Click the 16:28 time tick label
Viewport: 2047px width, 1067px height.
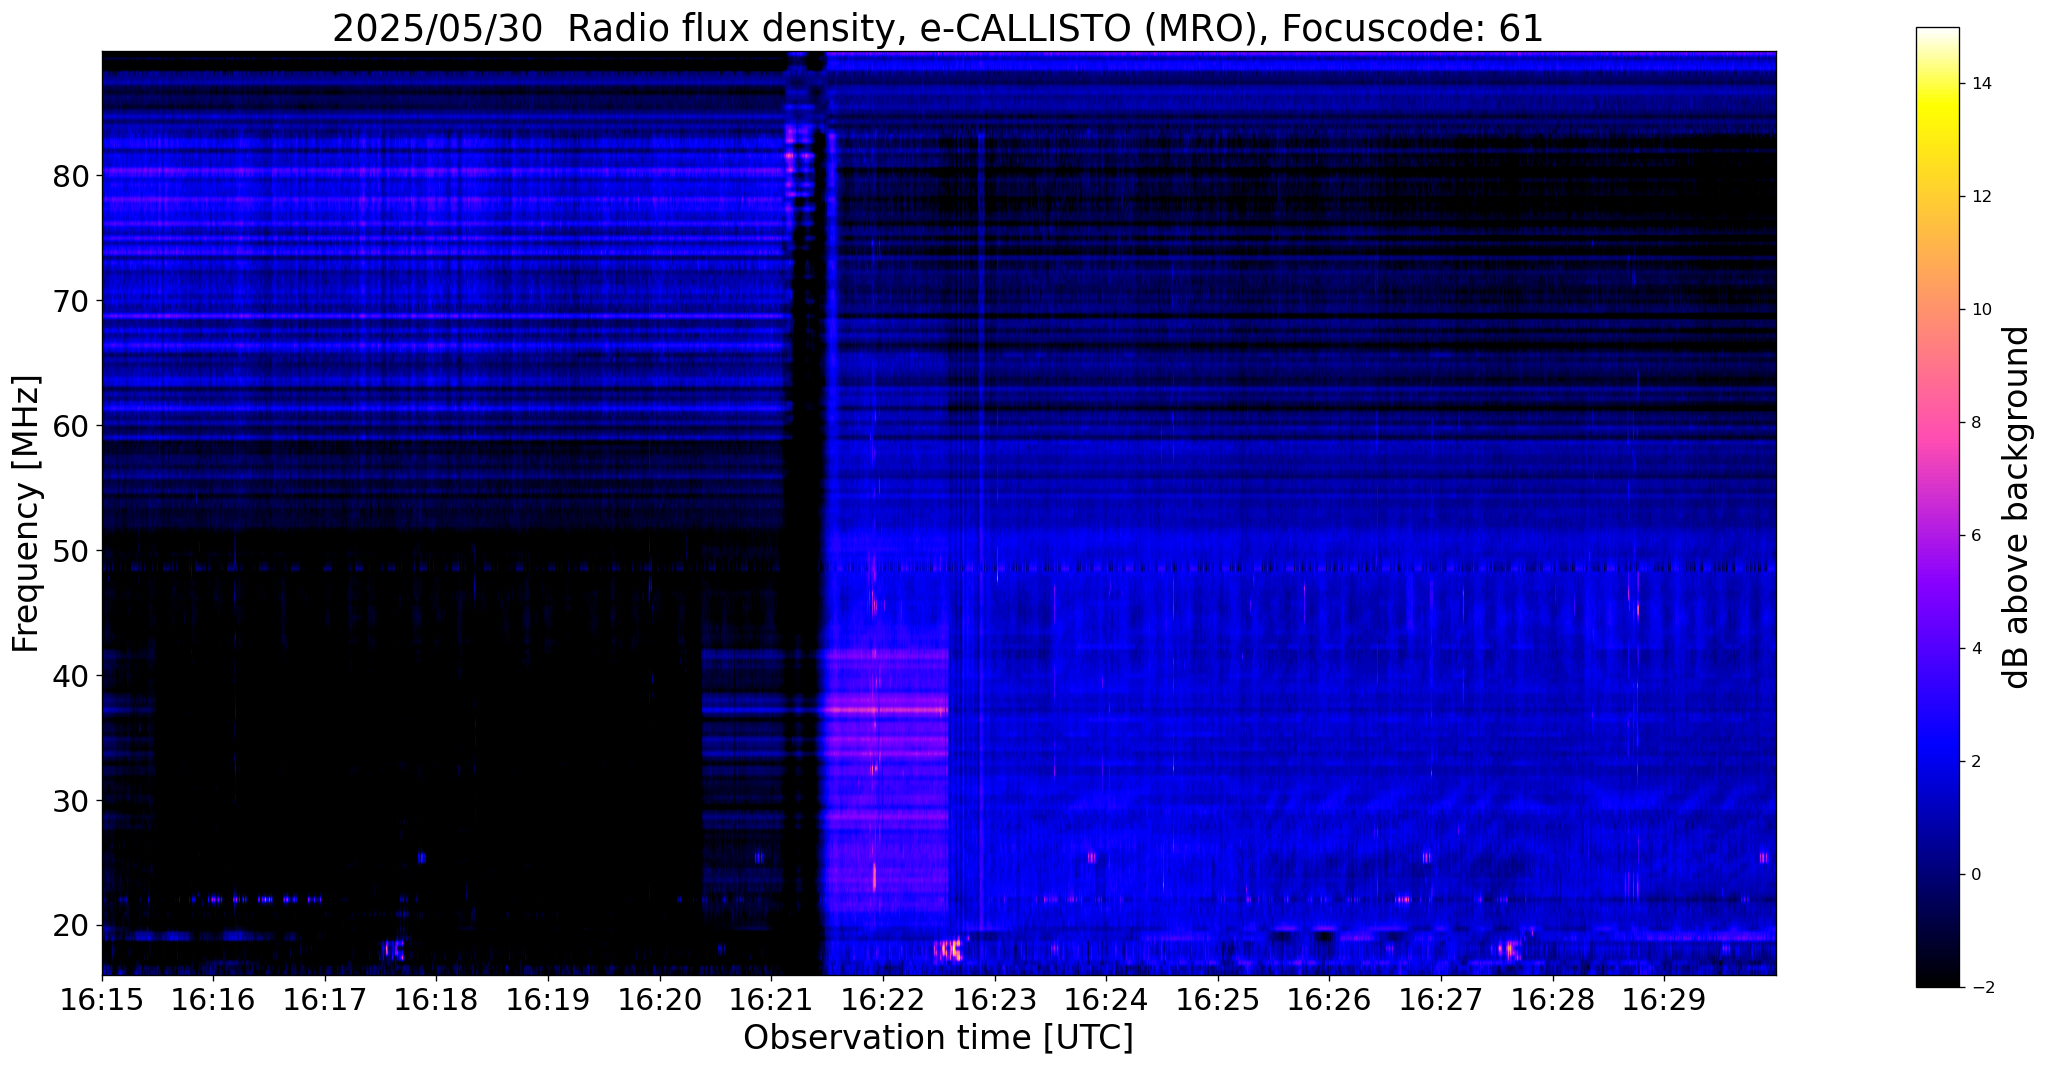1552,1000
